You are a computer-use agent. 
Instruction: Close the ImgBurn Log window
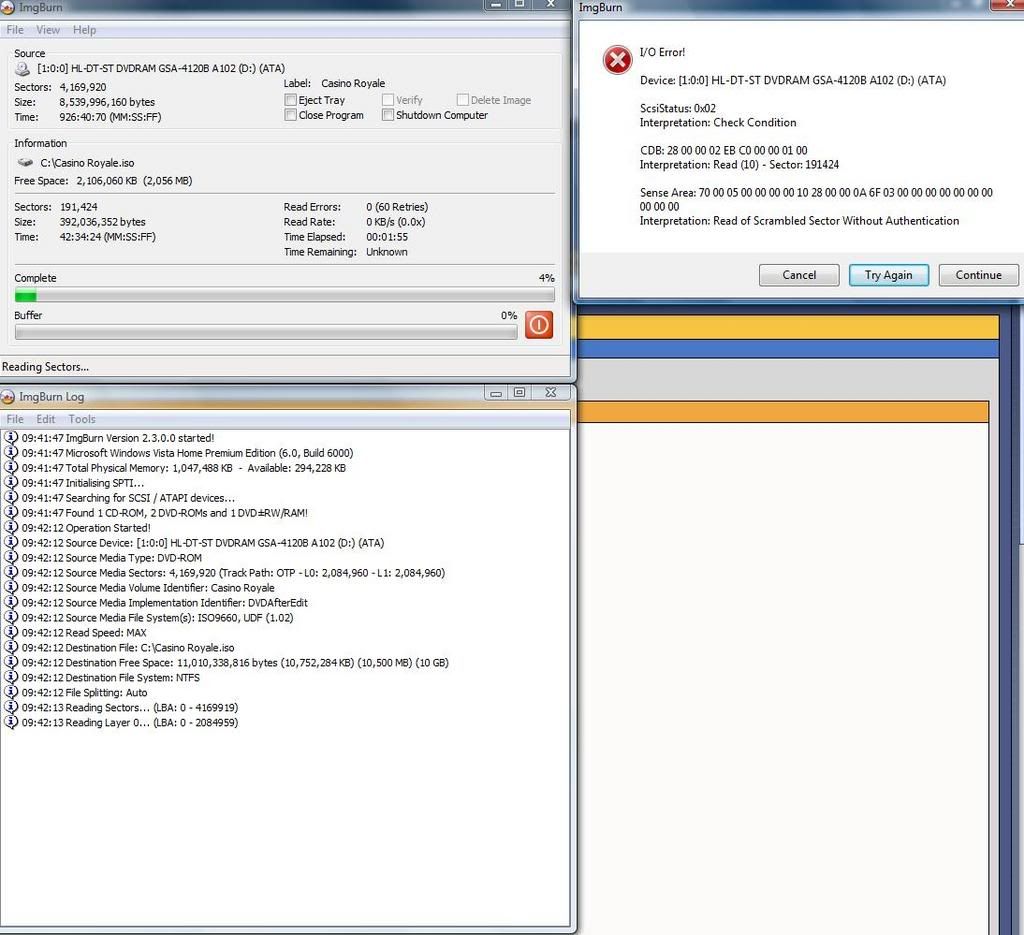pyautogui.click(x=551, y=392)
